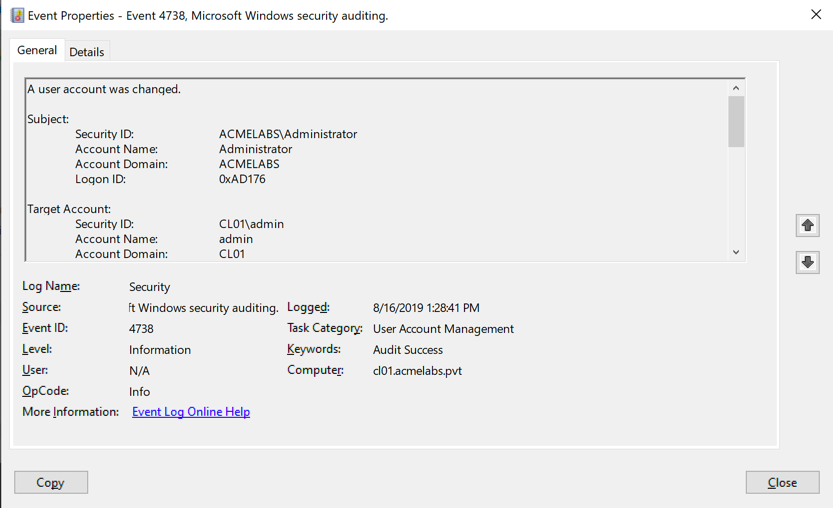Click the Logged timestamp field

426,308
